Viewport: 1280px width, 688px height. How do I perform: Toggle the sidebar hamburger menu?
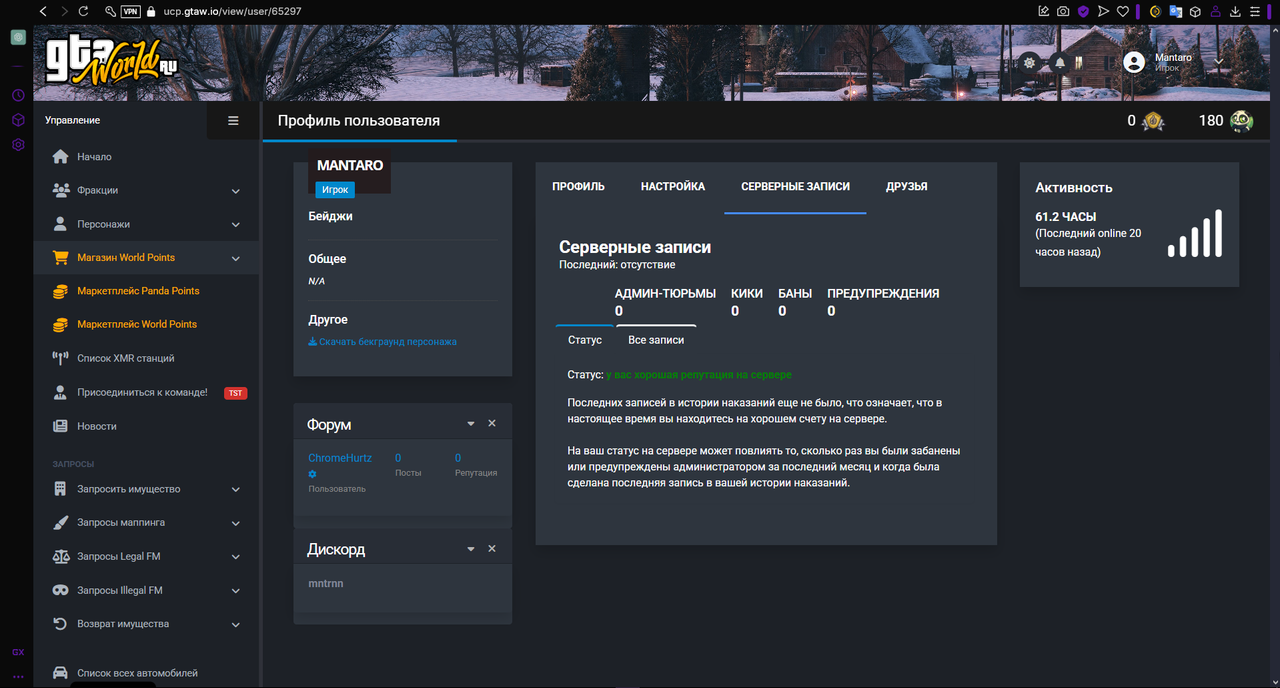pos(233,121)
